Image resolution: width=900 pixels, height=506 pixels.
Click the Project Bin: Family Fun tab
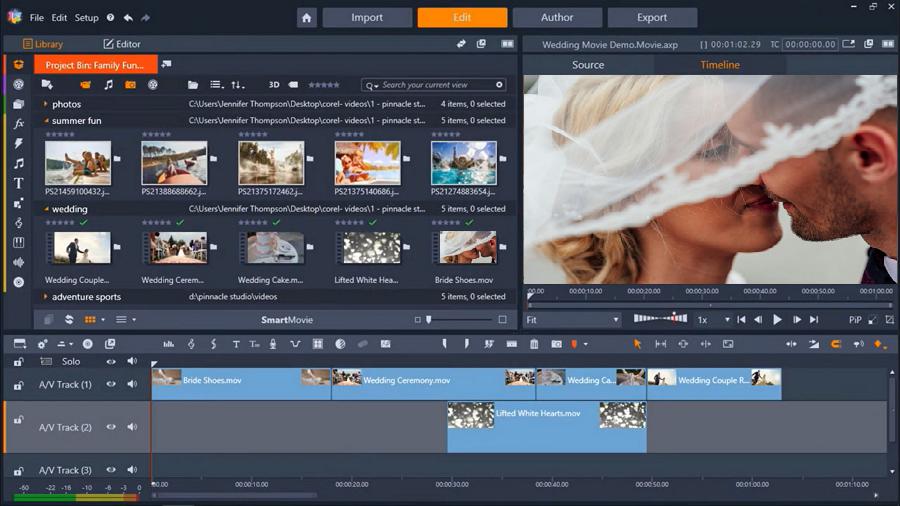95,65
